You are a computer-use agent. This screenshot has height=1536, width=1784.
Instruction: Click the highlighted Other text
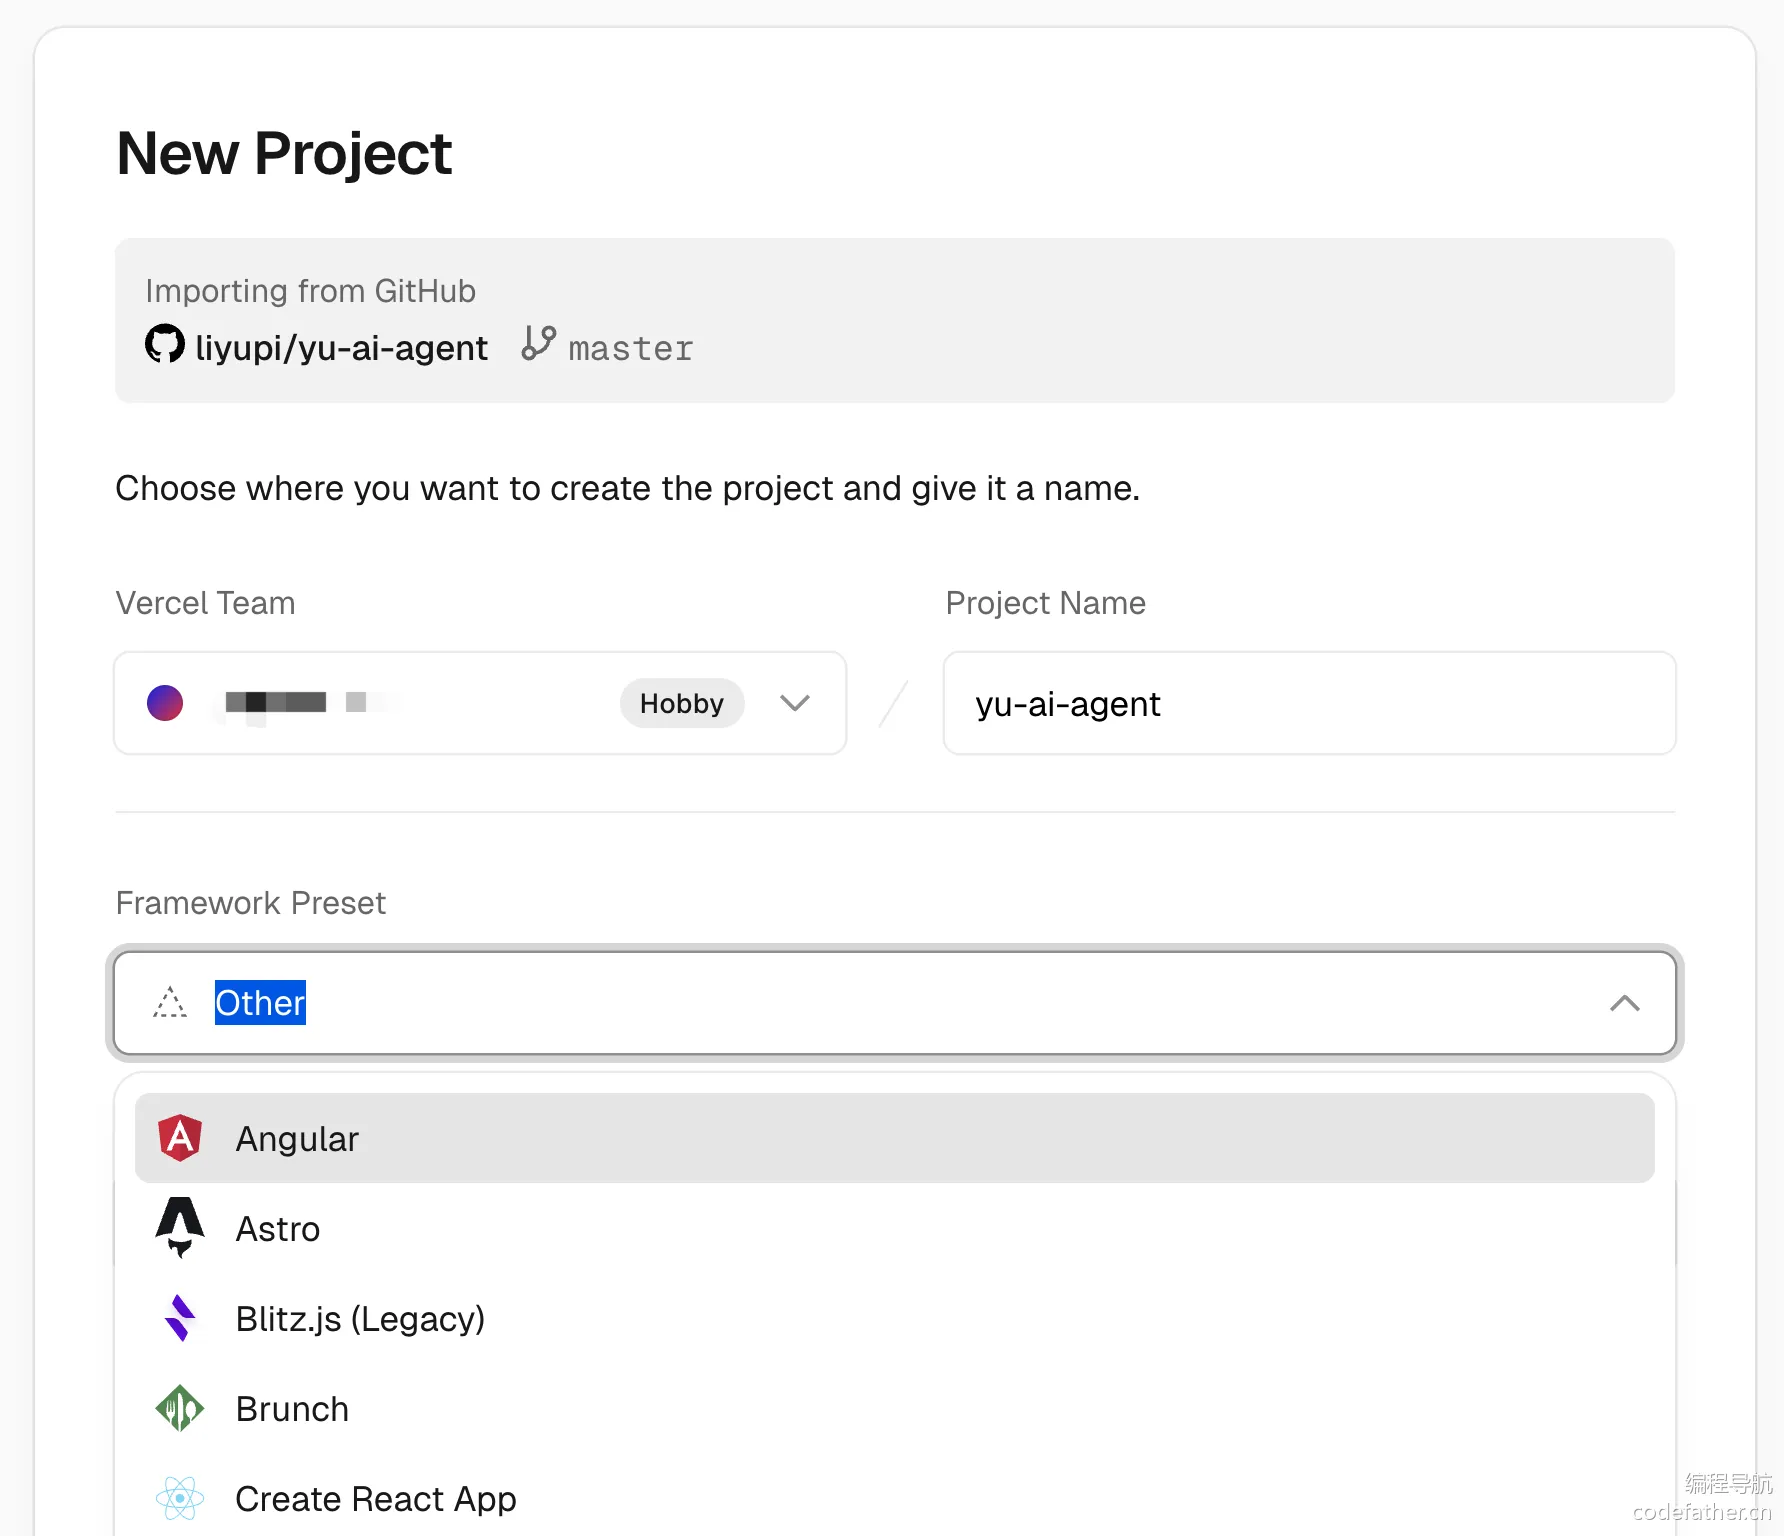pyautogui.click(x=260, y=1002)
